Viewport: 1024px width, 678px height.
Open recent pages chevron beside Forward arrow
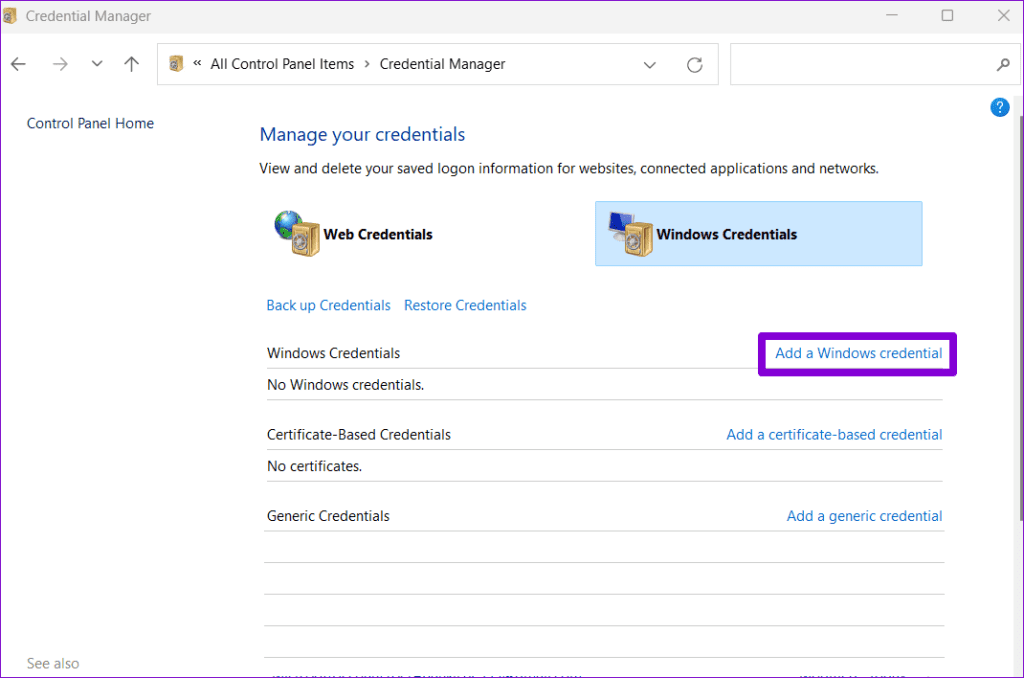click(x=96, y=63)
